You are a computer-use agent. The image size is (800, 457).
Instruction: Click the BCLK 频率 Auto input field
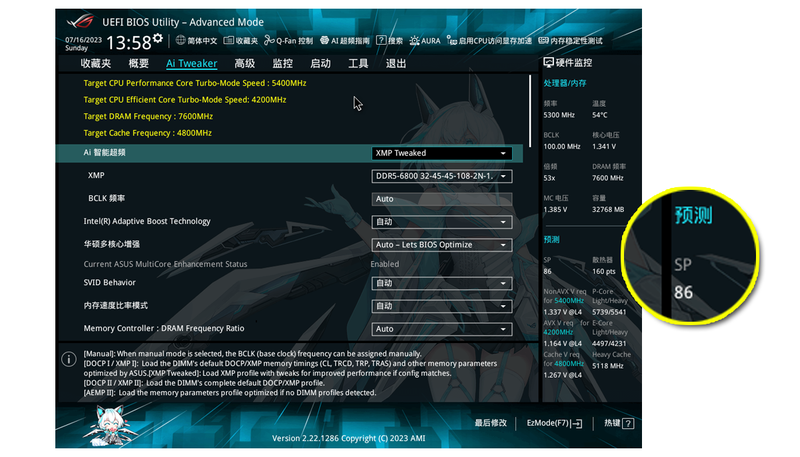[442, 199]
